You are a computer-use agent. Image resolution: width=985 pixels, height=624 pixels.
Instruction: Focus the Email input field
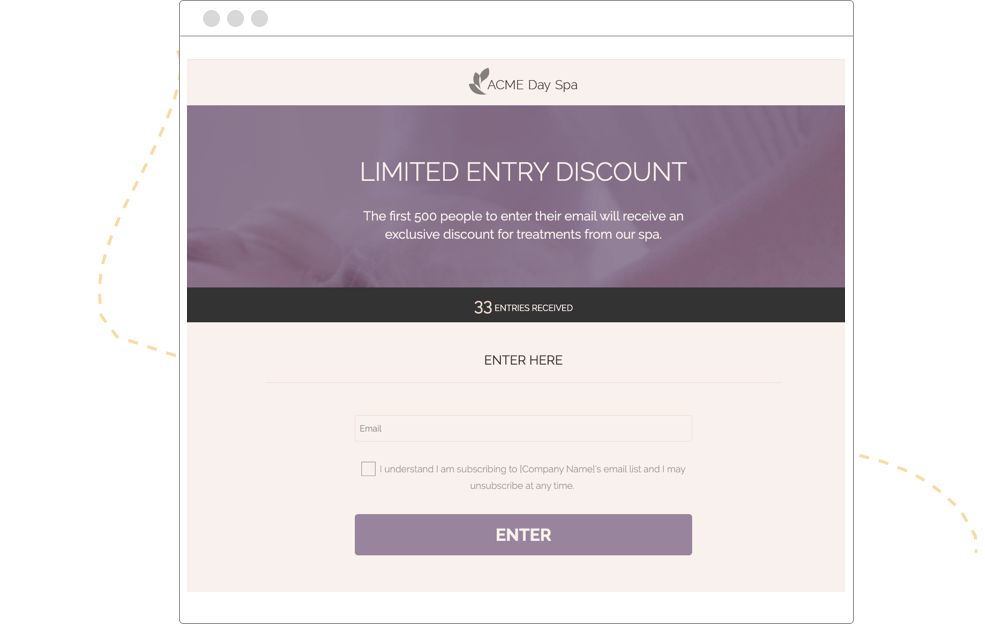523,429
